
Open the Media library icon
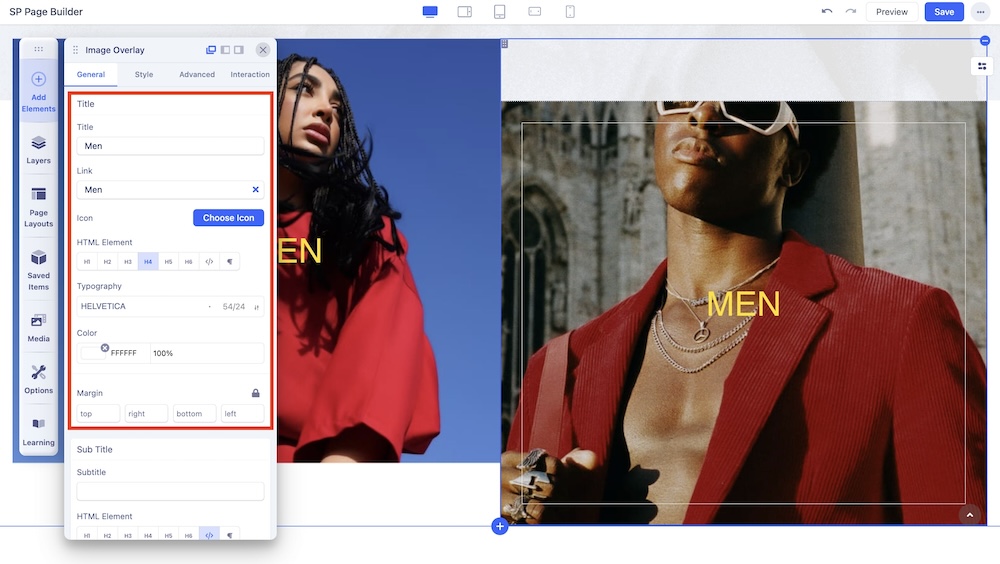pos(38,326)
